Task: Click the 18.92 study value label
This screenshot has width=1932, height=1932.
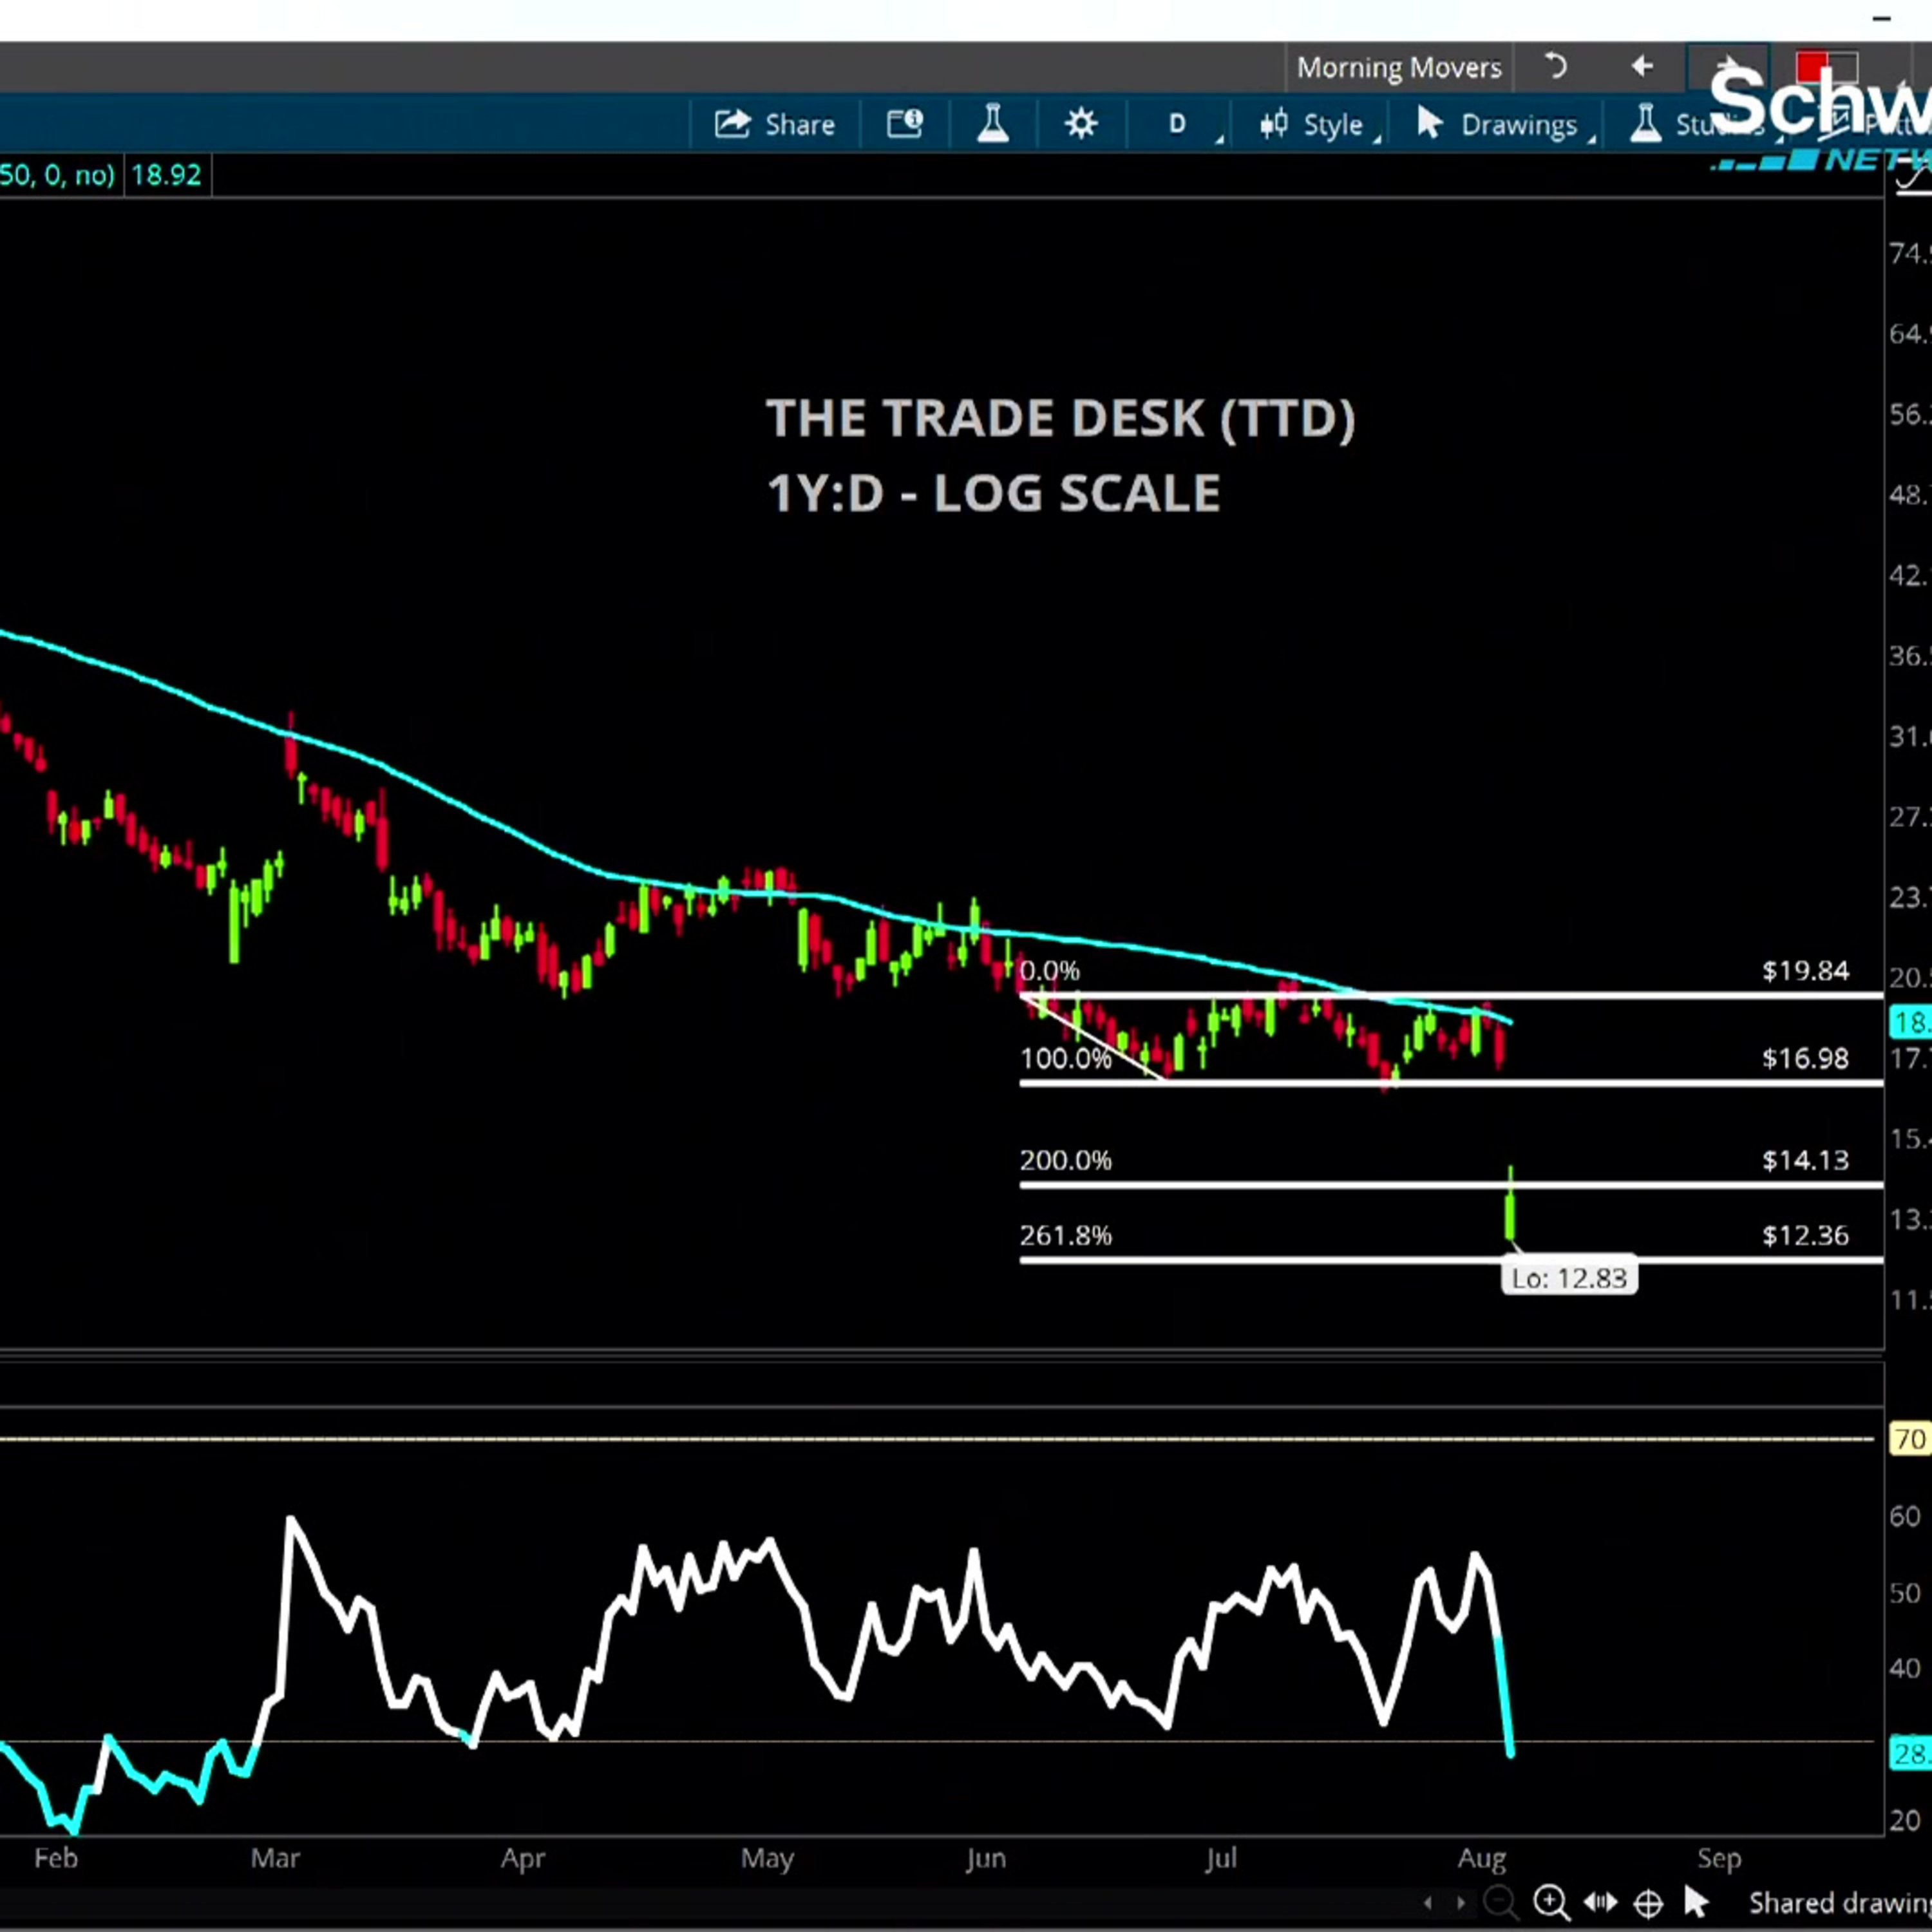Action: 166,175
